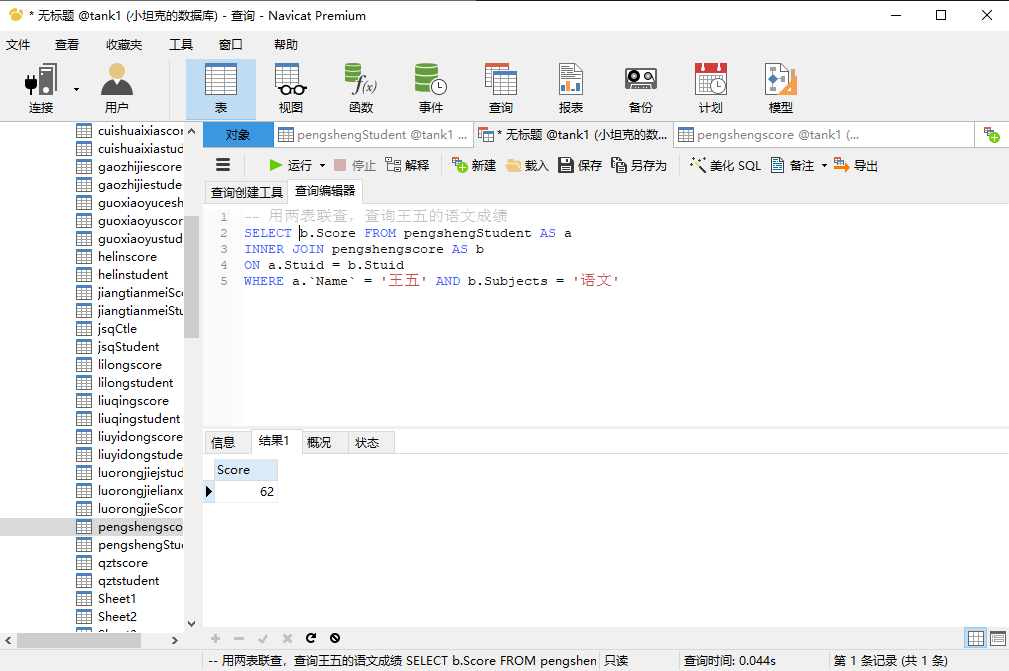Switch to the 对象 tab
This screenshot has height=671, width=1009.
point(238,134)
